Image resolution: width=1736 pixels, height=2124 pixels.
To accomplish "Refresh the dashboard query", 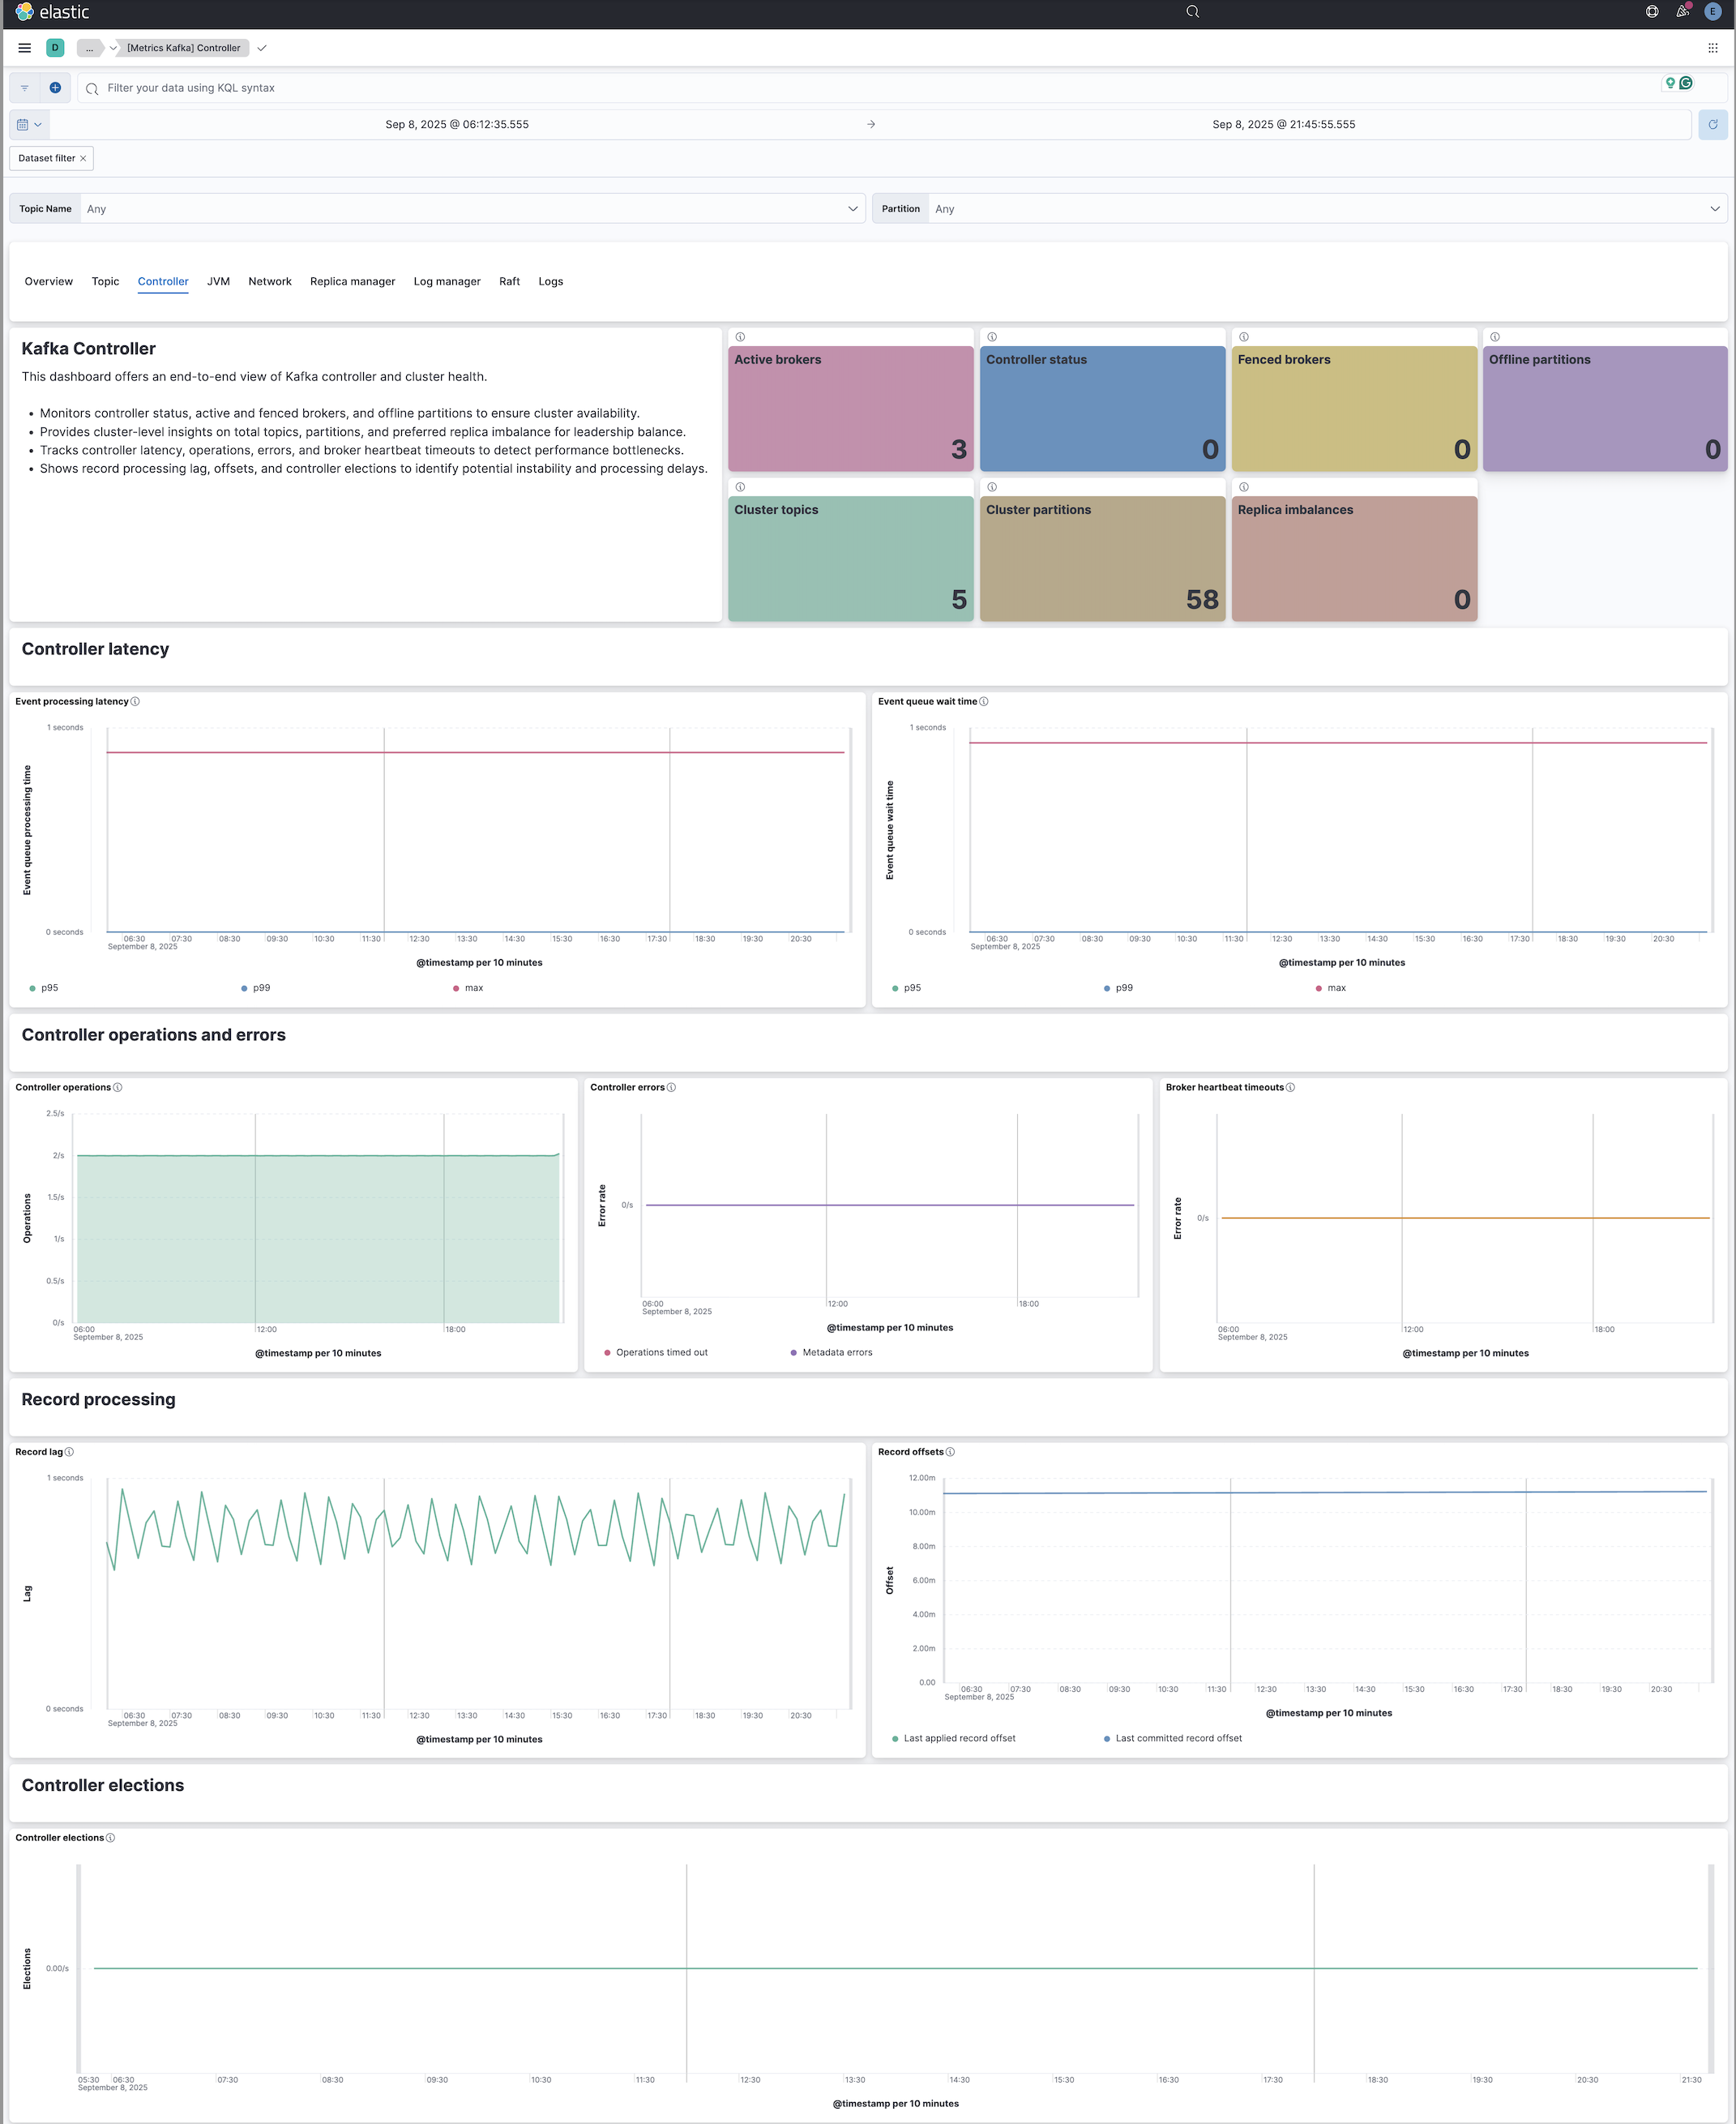I will coord(1712,125).
